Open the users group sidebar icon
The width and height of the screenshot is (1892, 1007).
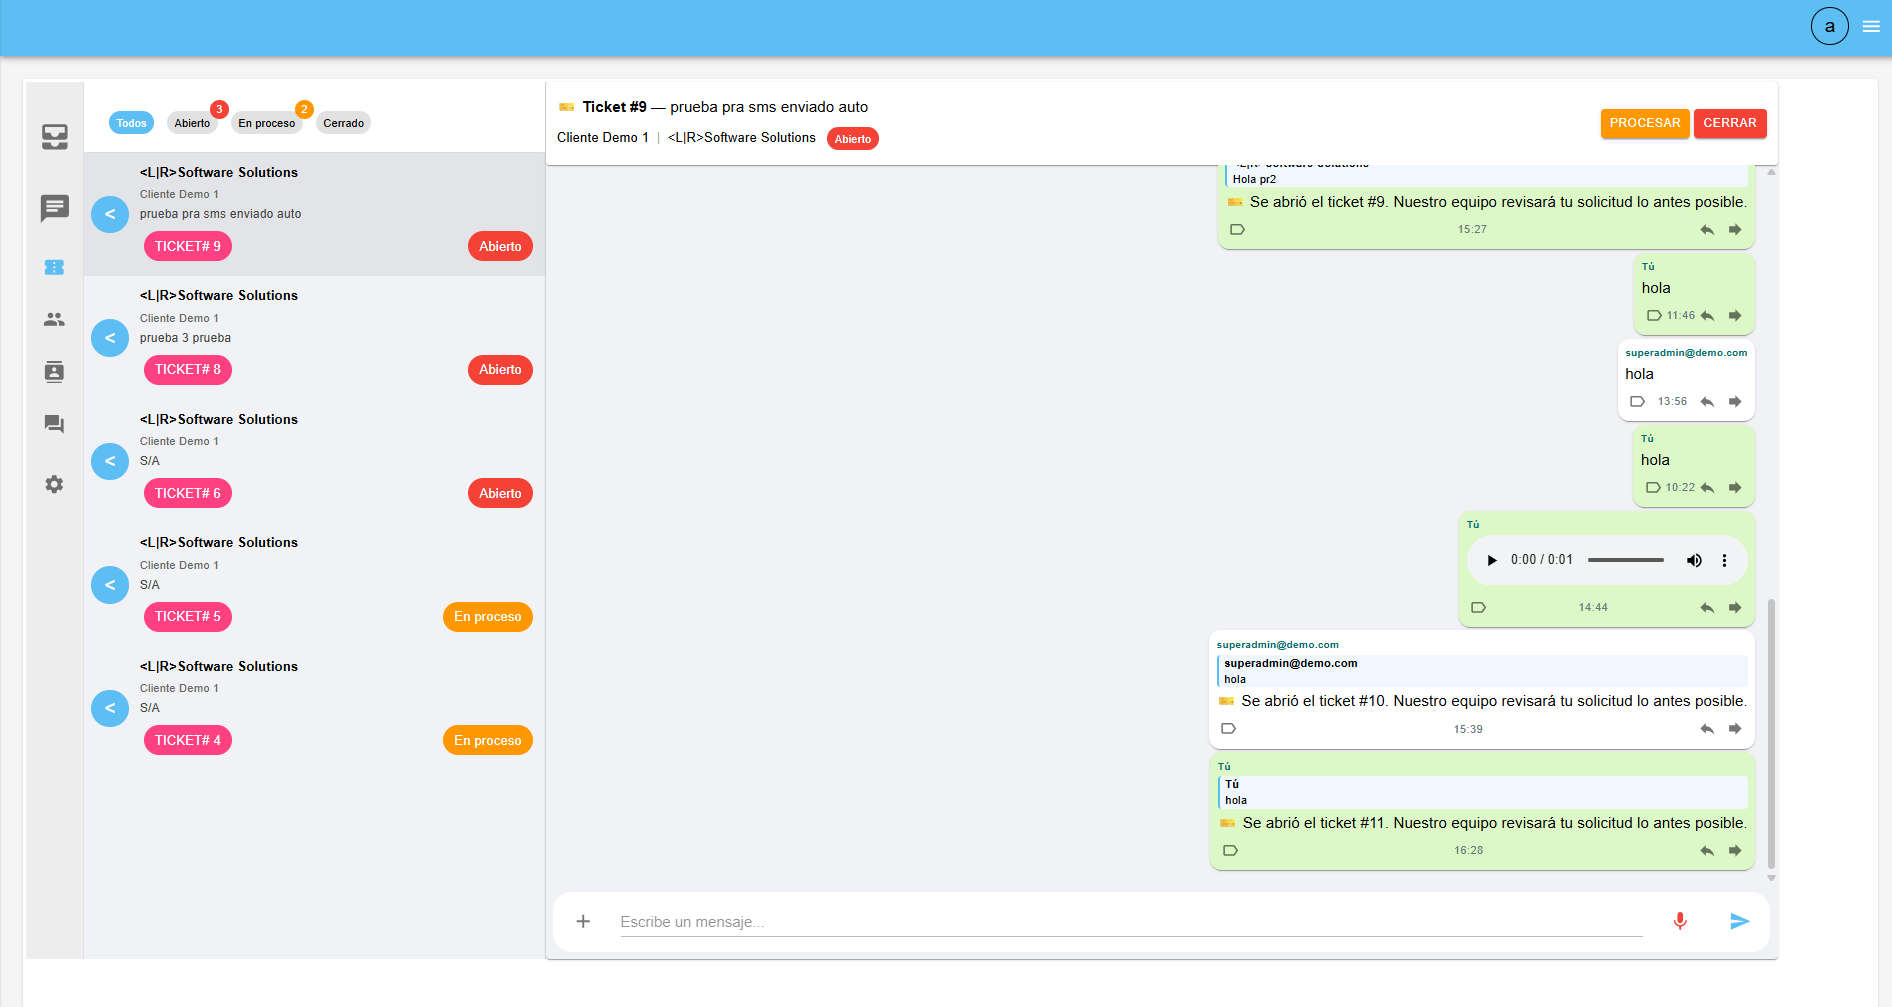(x=54, y=319)
